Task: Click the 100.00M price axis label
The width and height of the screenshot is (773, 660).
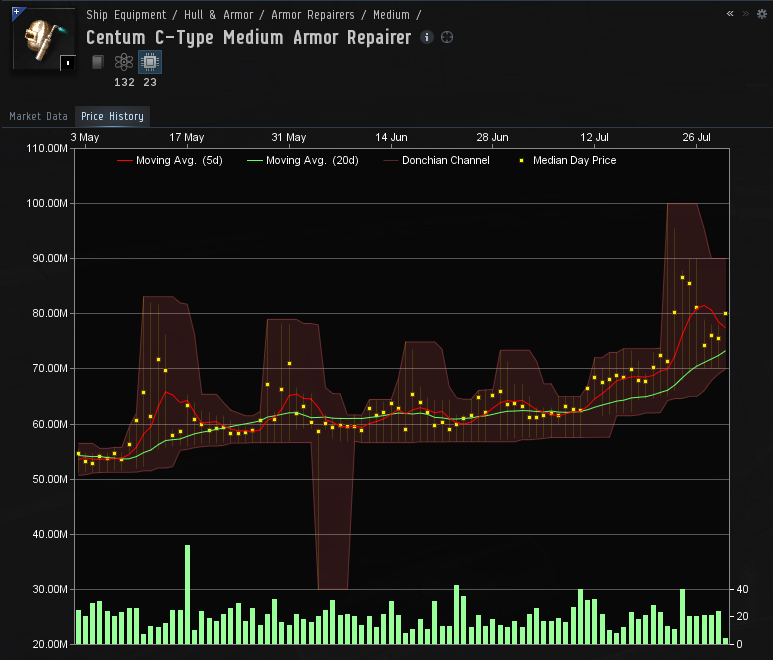Action: pyautogui.click(x=47, y=204)
